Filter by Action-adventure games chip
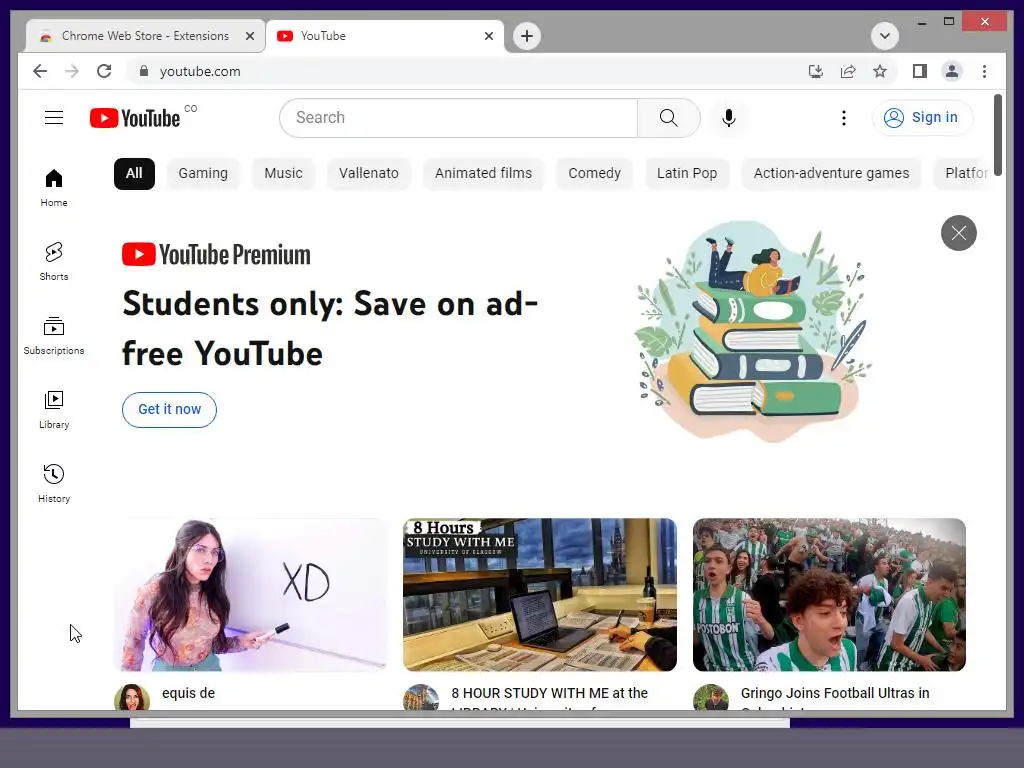 tap(831, 174)
